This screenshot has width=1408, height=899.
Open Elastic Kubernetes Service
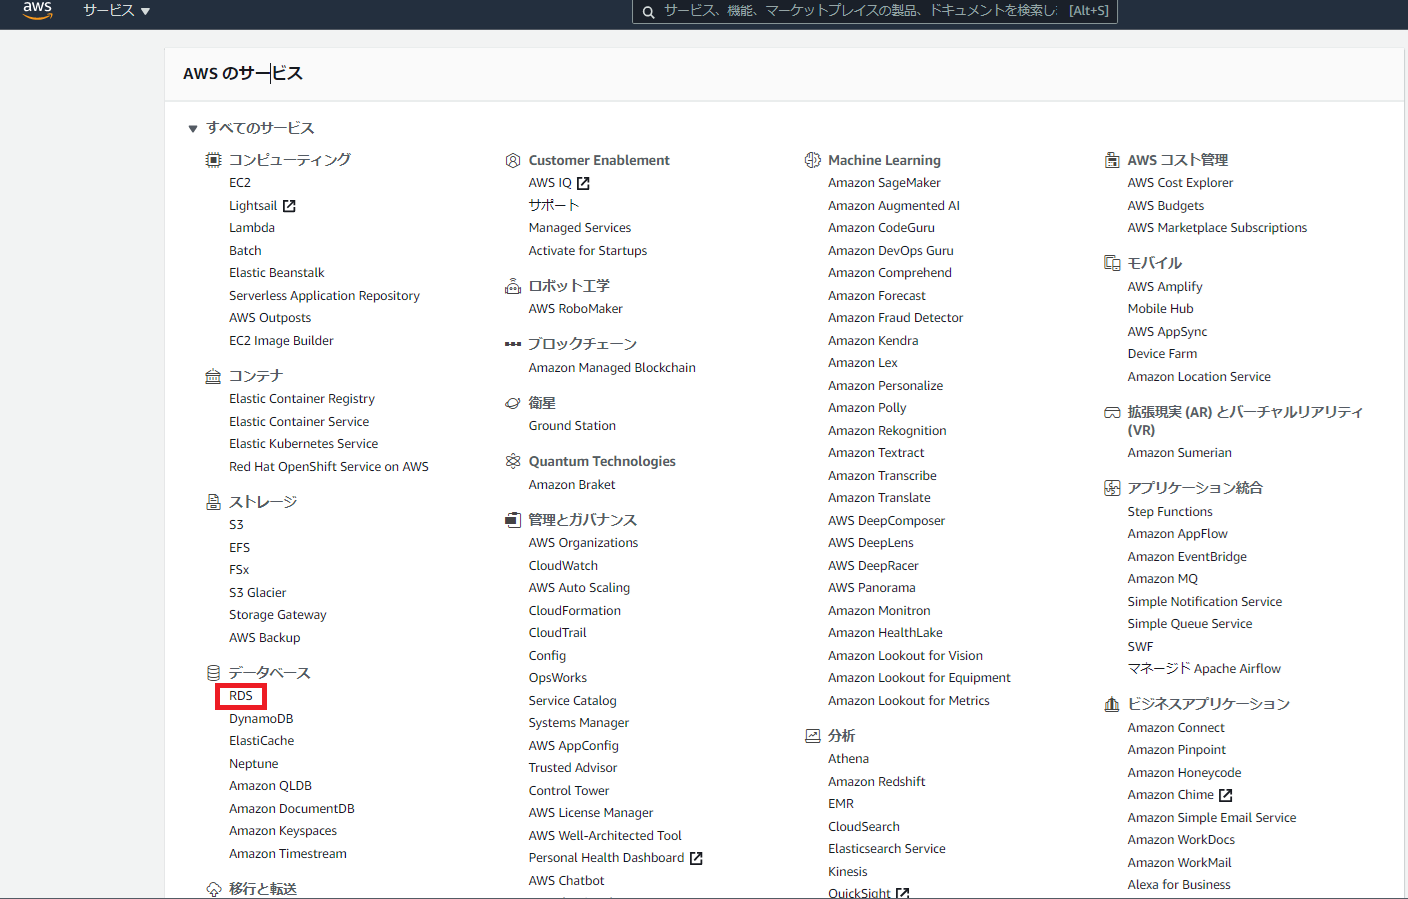[x=304, y=444]
